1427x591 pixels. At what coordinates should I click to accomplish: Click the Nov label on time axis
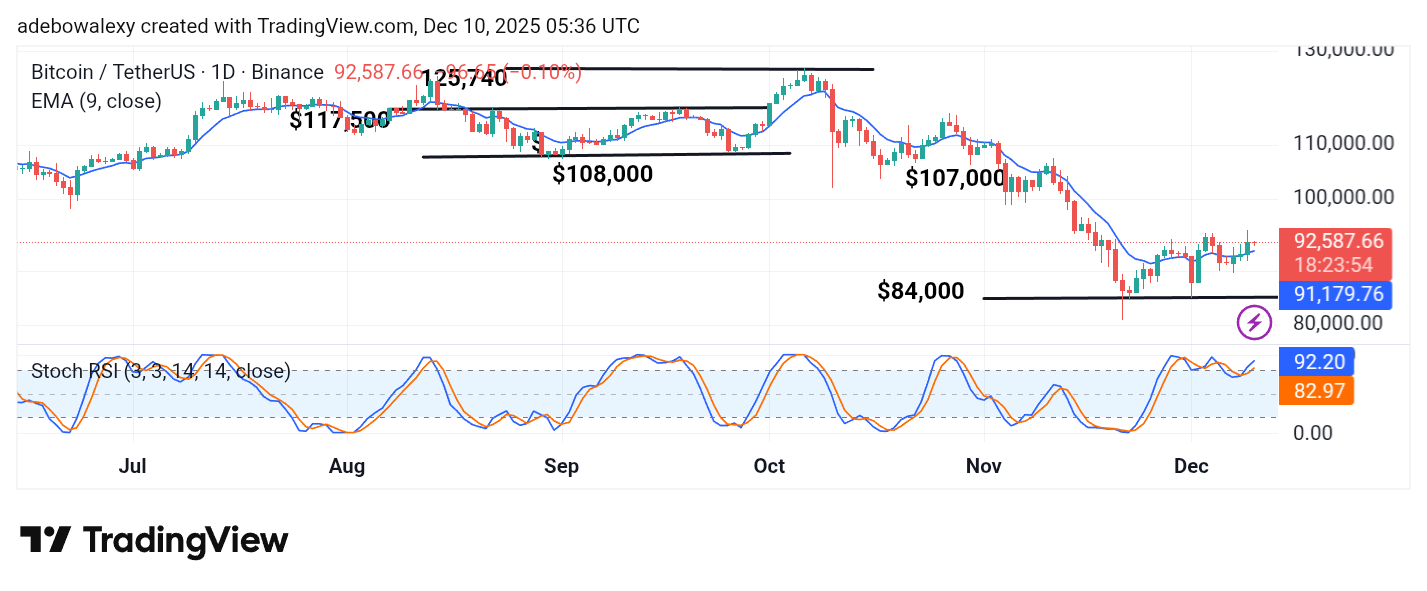point(984,467)
